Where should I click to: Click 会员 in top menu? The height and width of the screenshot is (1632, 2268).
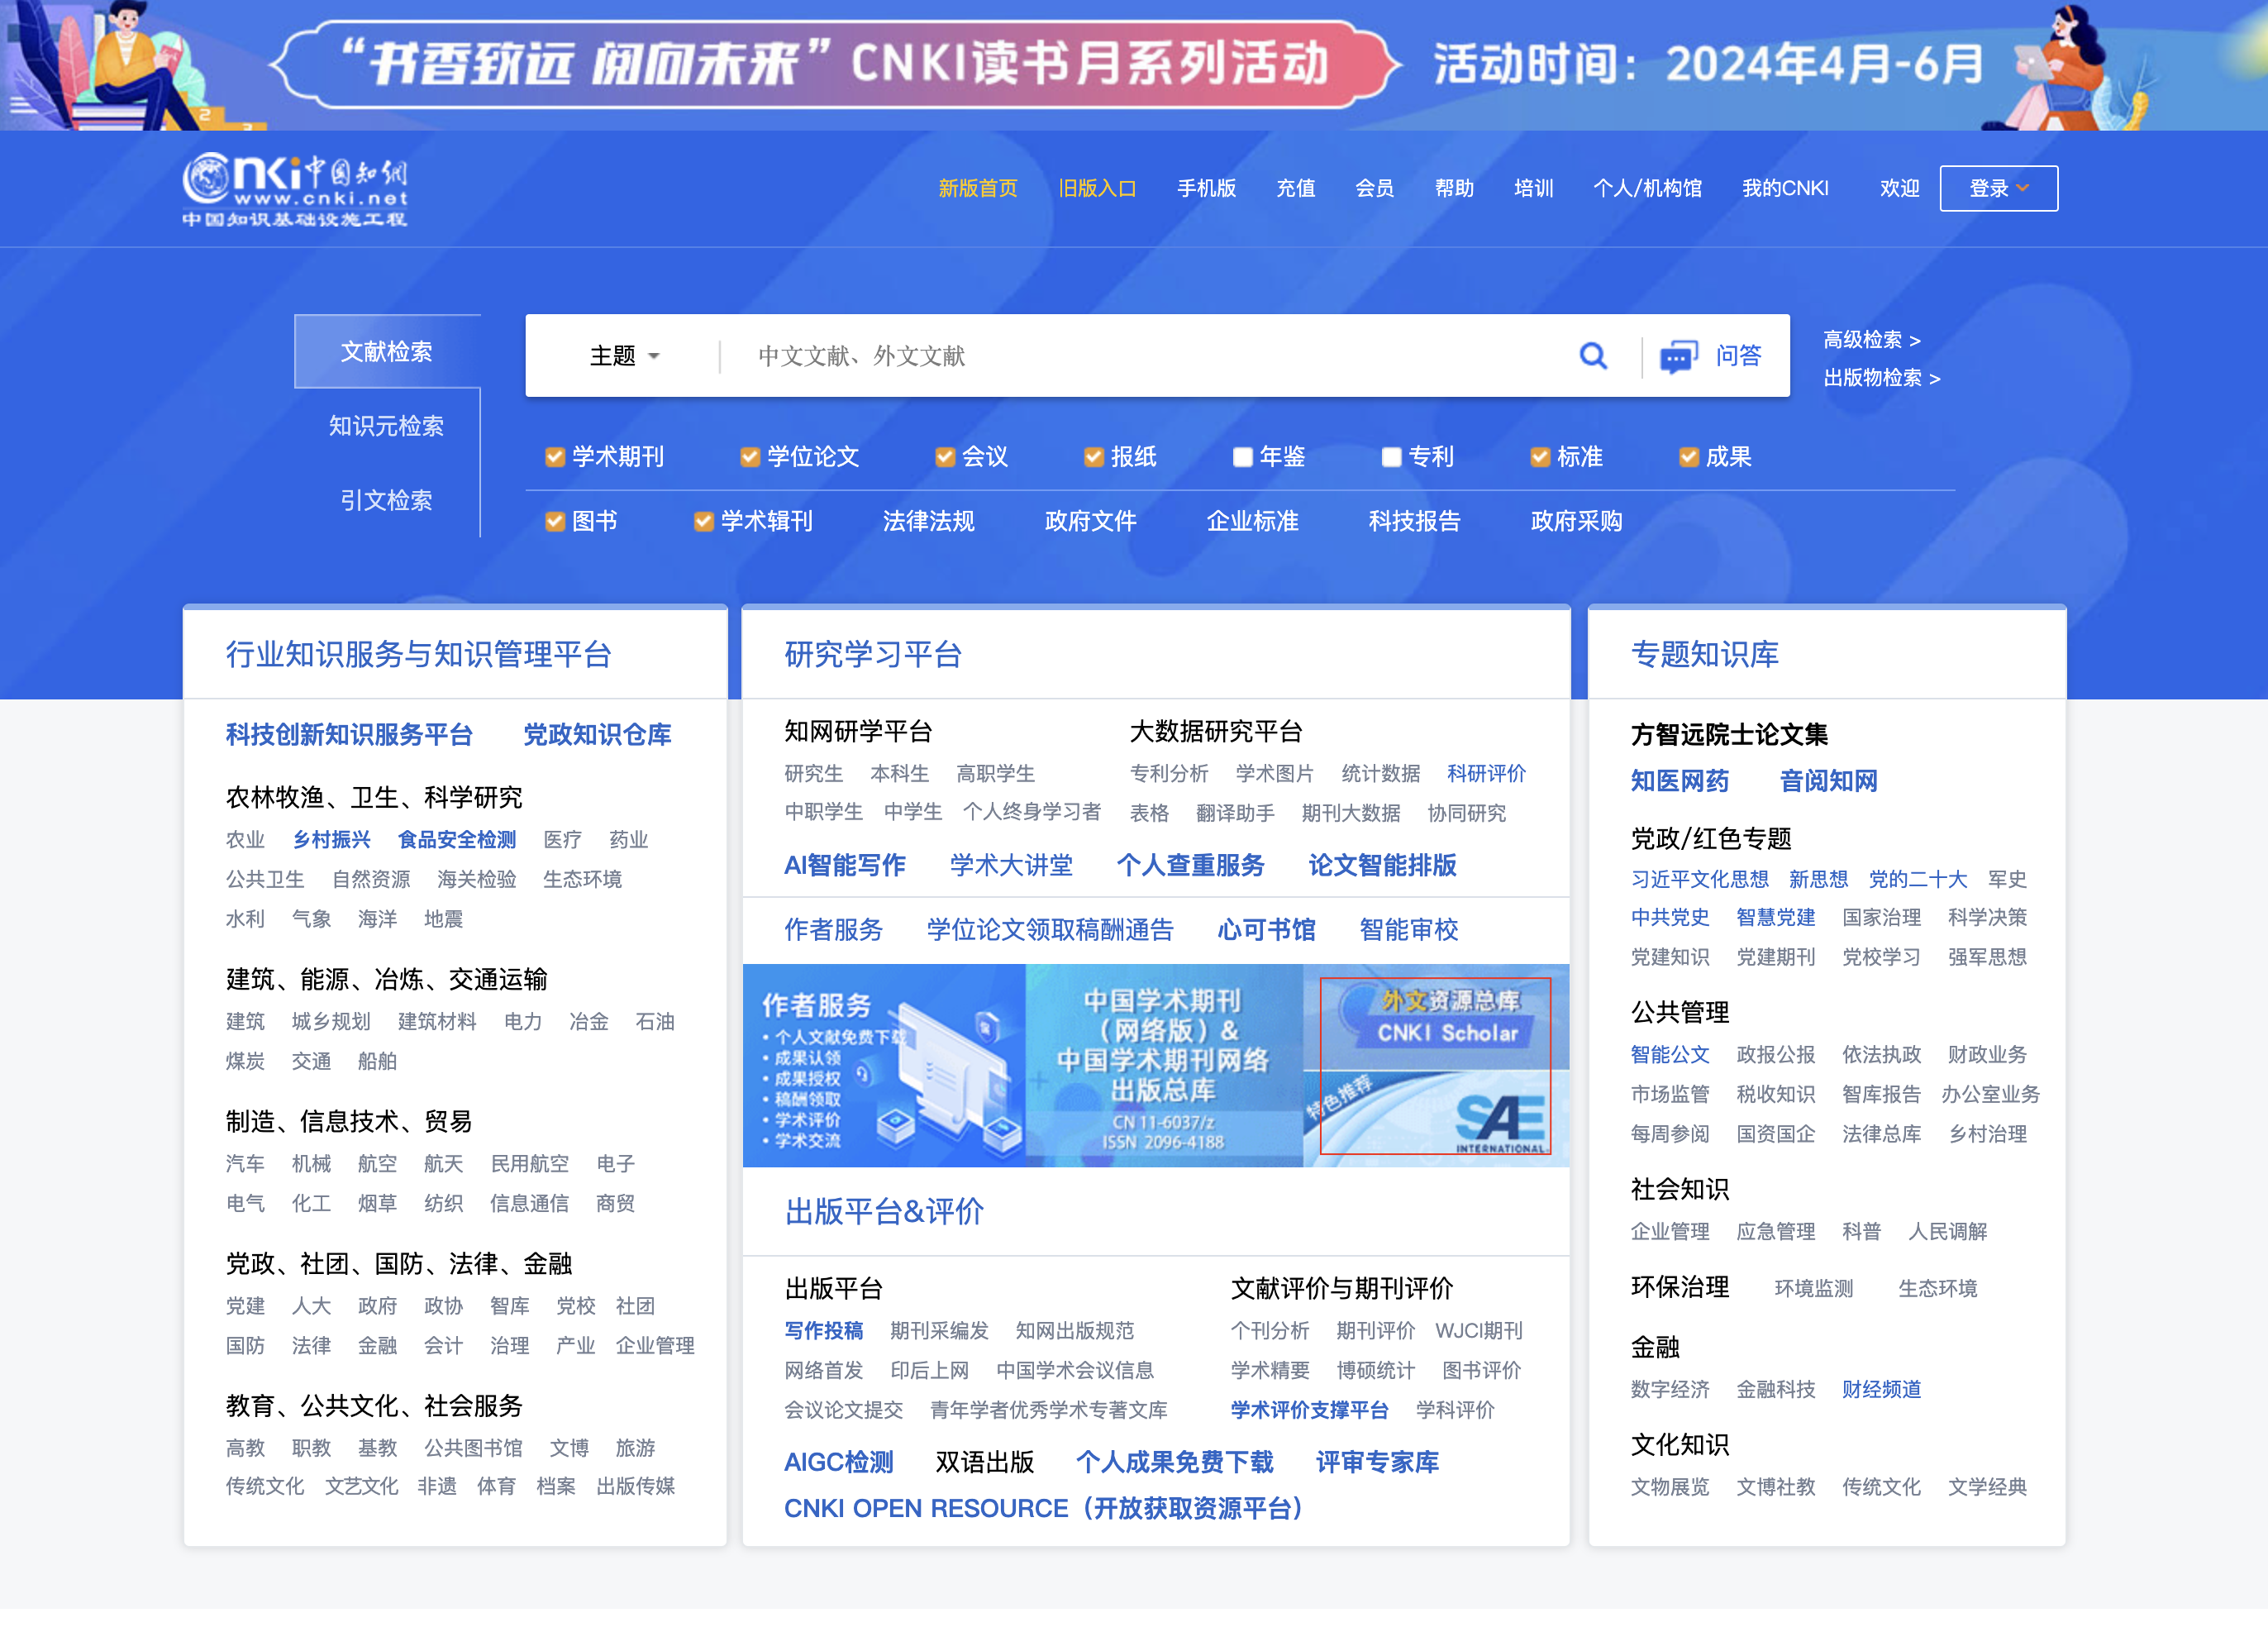click(1374, 188)
